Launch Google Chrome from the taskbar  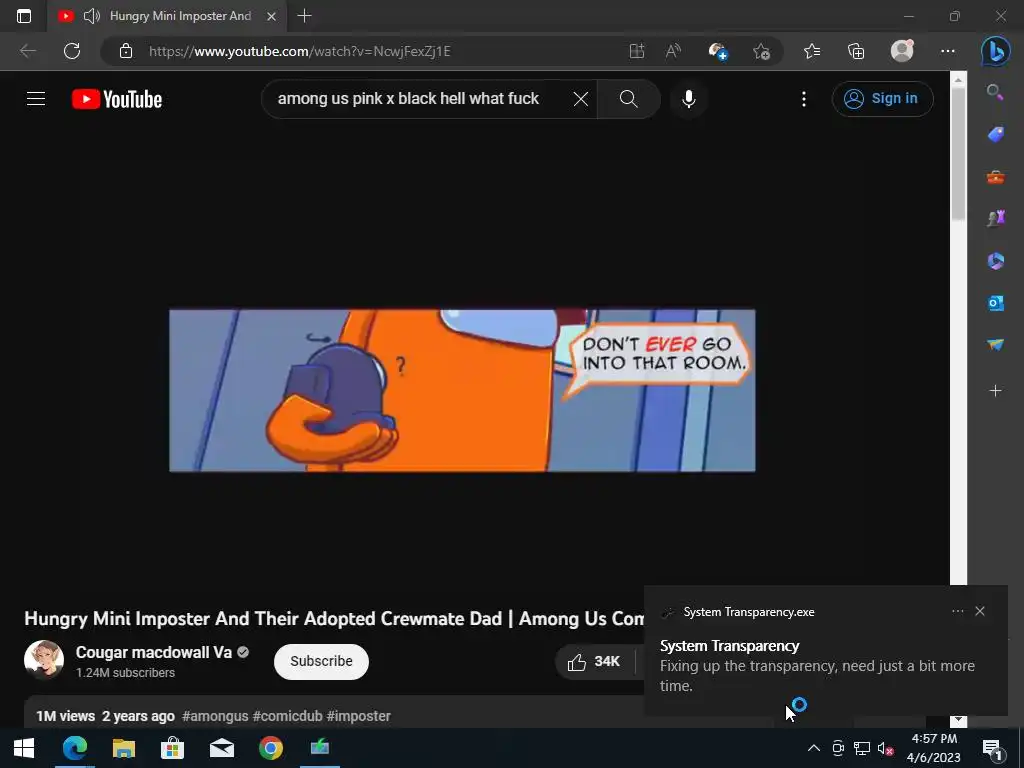coord(271,748)
